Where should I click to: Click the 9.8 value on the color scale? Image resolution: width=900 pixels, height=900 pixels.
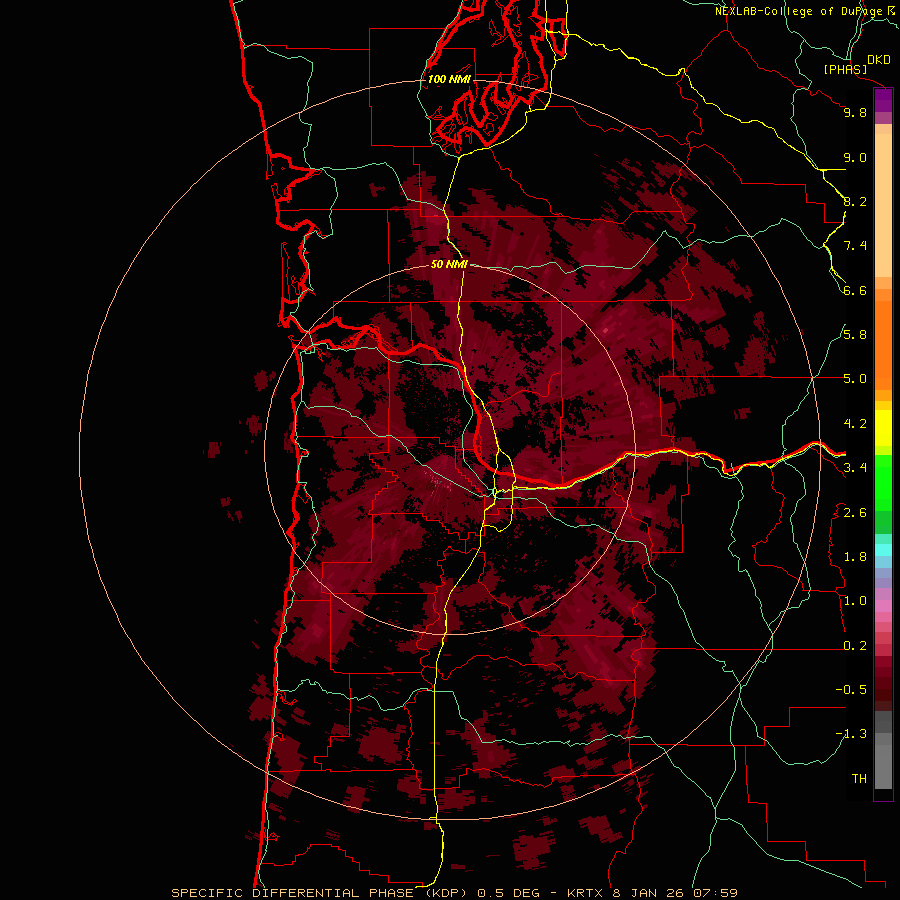point(855,112)
